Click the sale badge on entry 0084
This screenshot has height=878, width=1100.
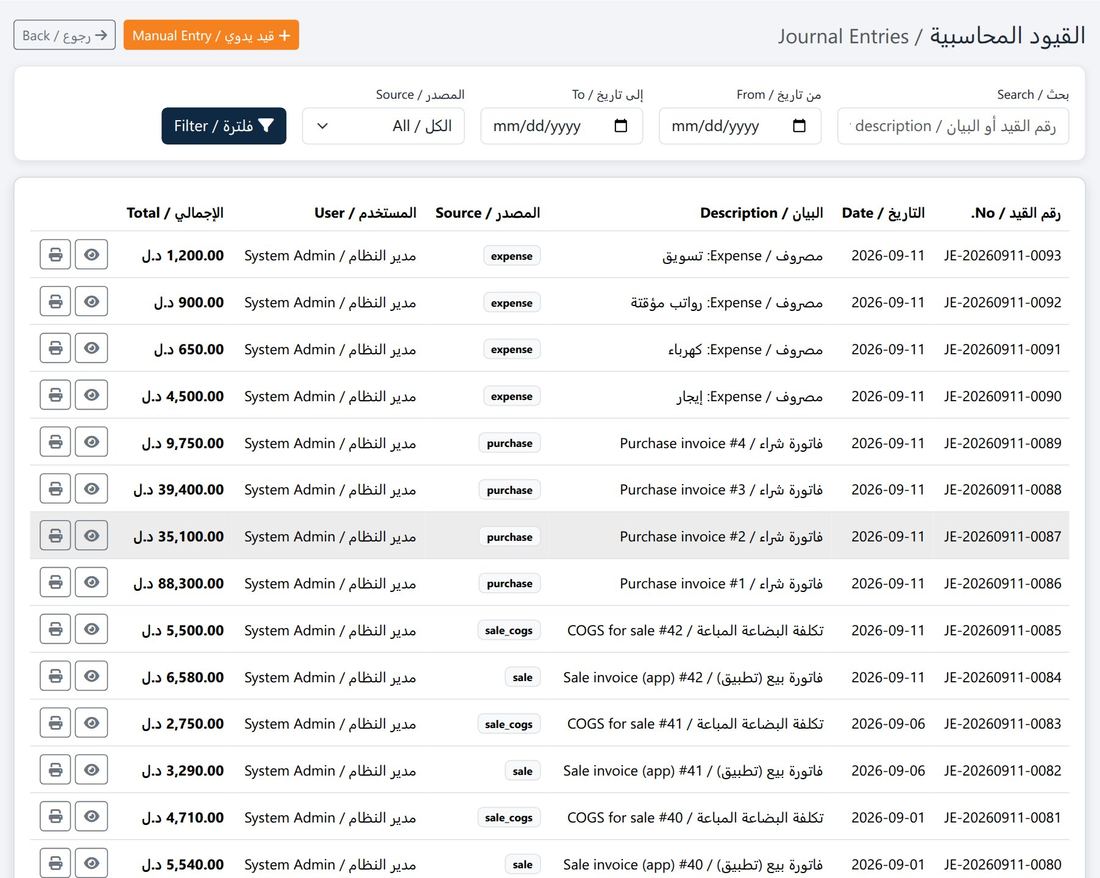coord(523,677)
